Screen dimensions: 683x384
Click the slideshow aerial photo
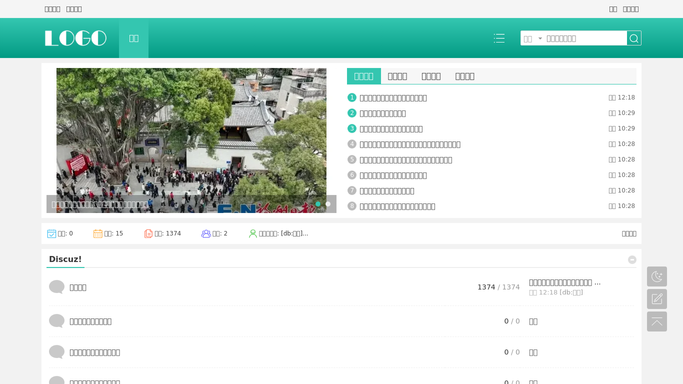(191, 140)
